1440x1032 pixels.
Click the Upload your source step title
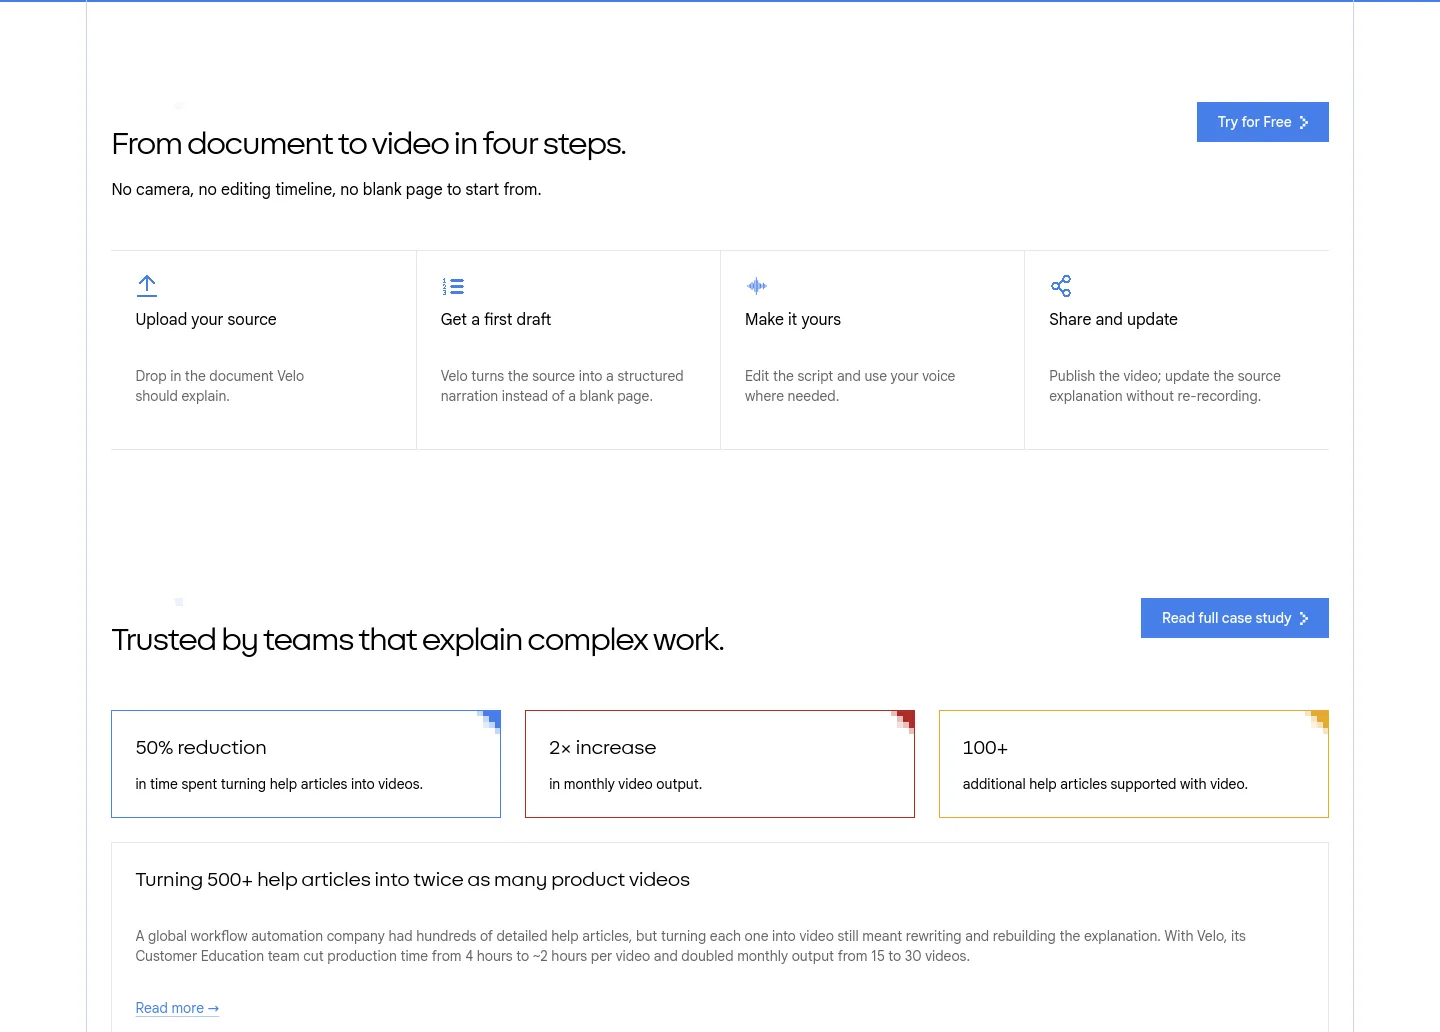[x=206, y=319]
